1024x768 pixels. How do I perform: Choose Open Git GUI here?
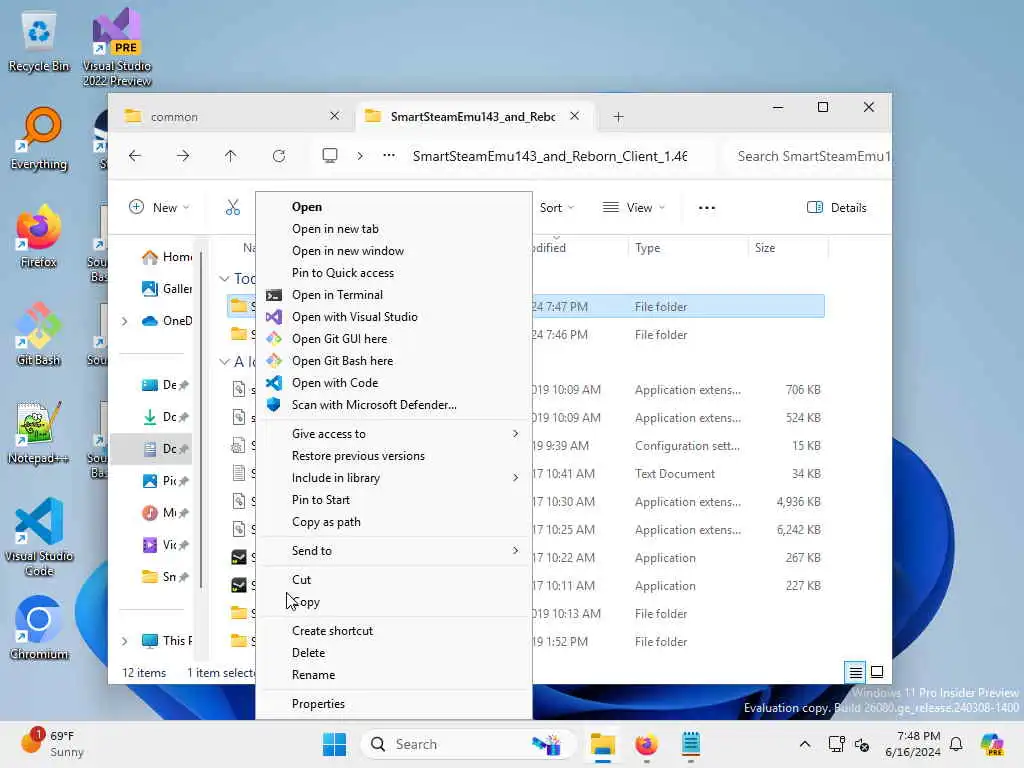click(394, 339)
